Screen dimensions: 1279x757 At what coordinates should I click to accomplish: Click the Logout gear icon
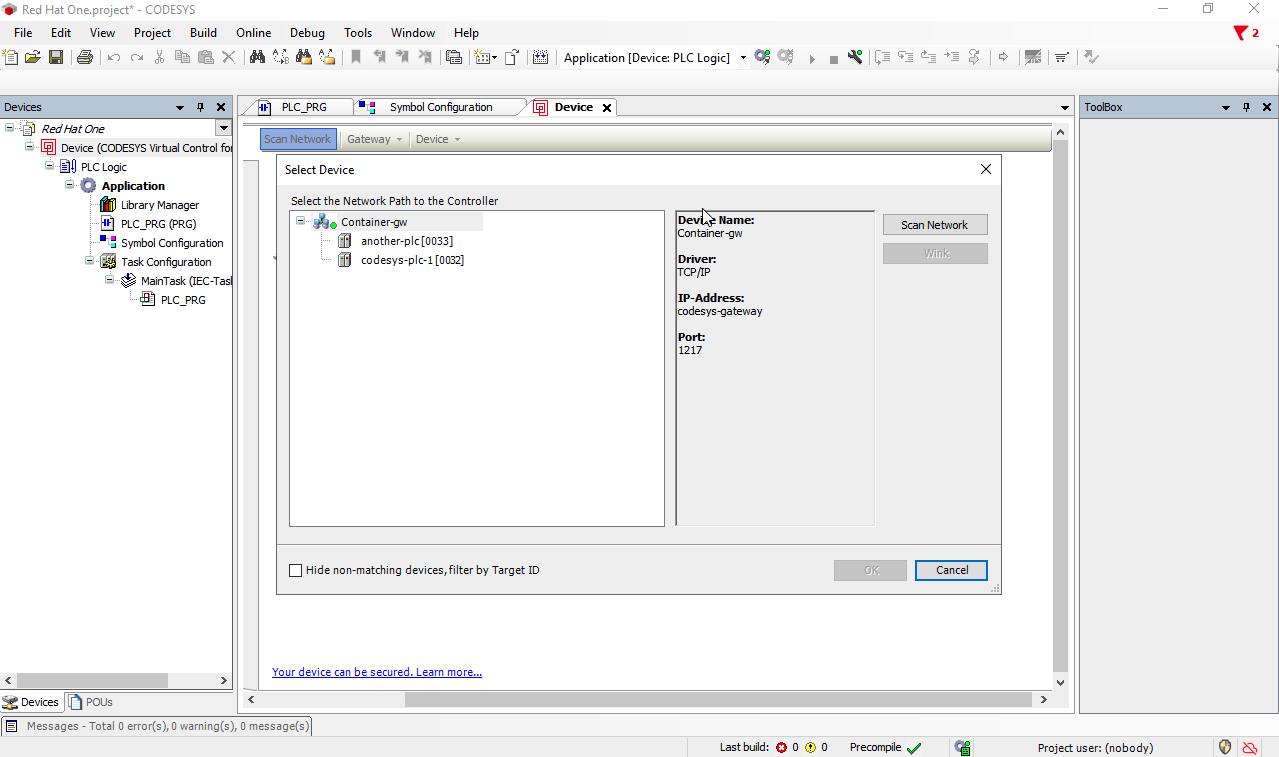pos(786,57)
